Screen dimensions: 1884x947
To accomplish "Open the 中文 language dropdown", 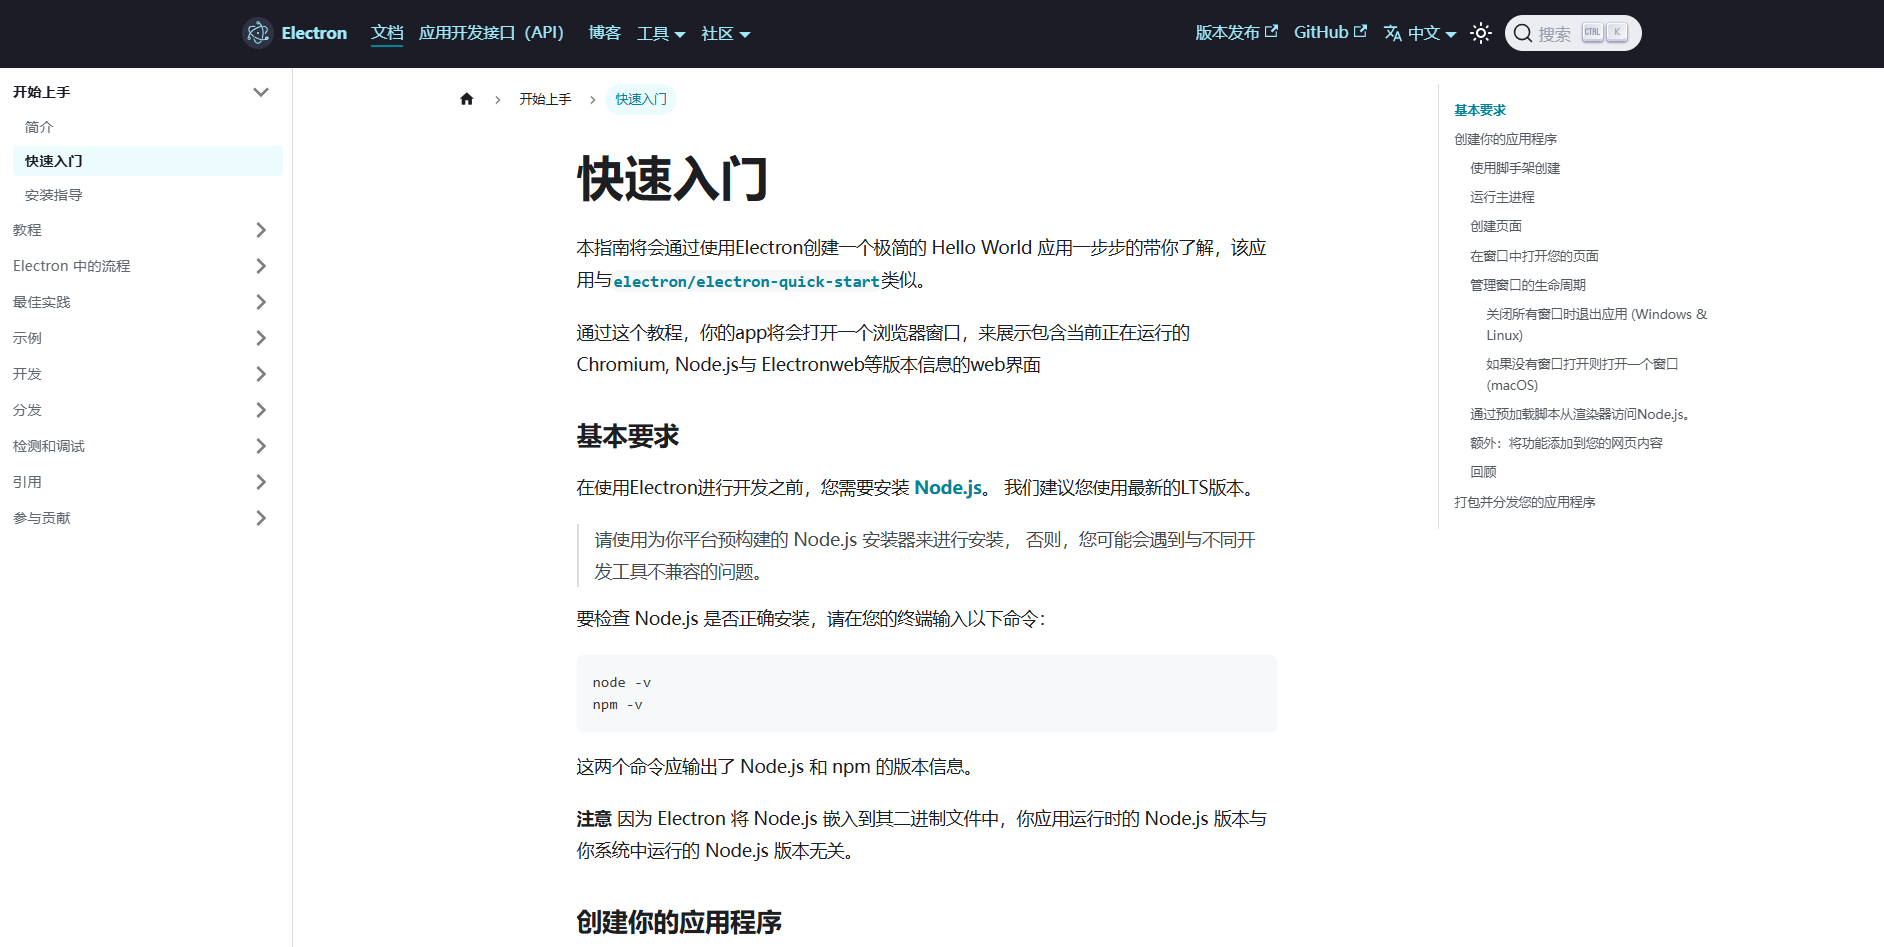I will (x=1420, y=33).
